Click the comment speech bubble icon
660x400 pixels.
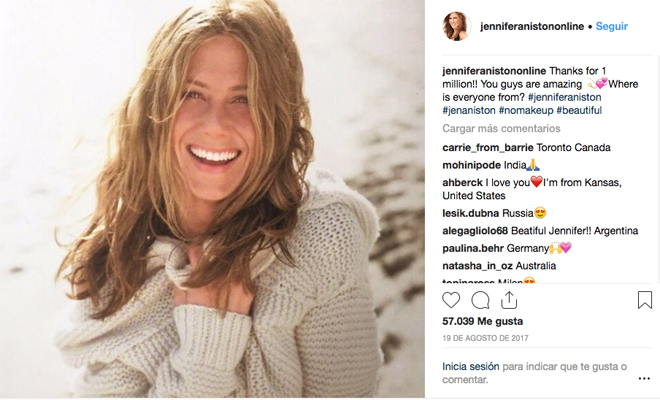[x=480, y=299]
